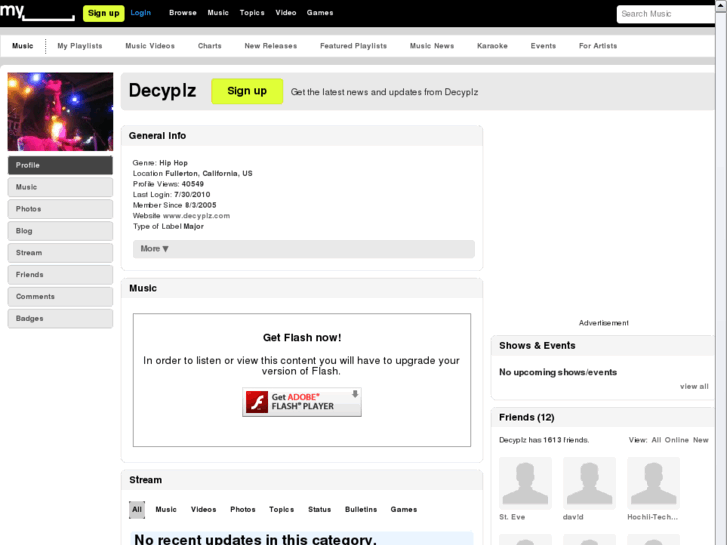Click the St. Eve name link
Image resolution: width=727 pixels, height=545 pixels.
[512, 517]
